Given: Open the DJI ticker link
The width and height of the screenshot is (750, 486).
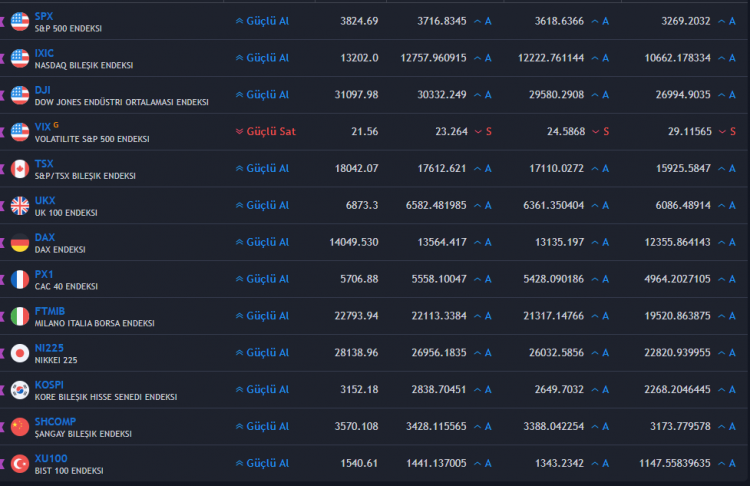Looking at the screenshot, I should 43,90.
